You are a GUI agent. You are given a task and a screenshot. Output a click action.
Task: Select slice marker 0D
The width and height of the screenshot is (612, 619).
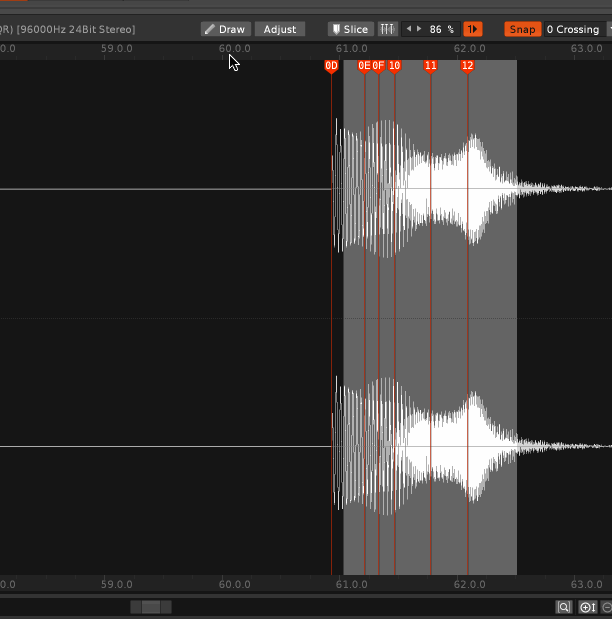coord(331,66)
